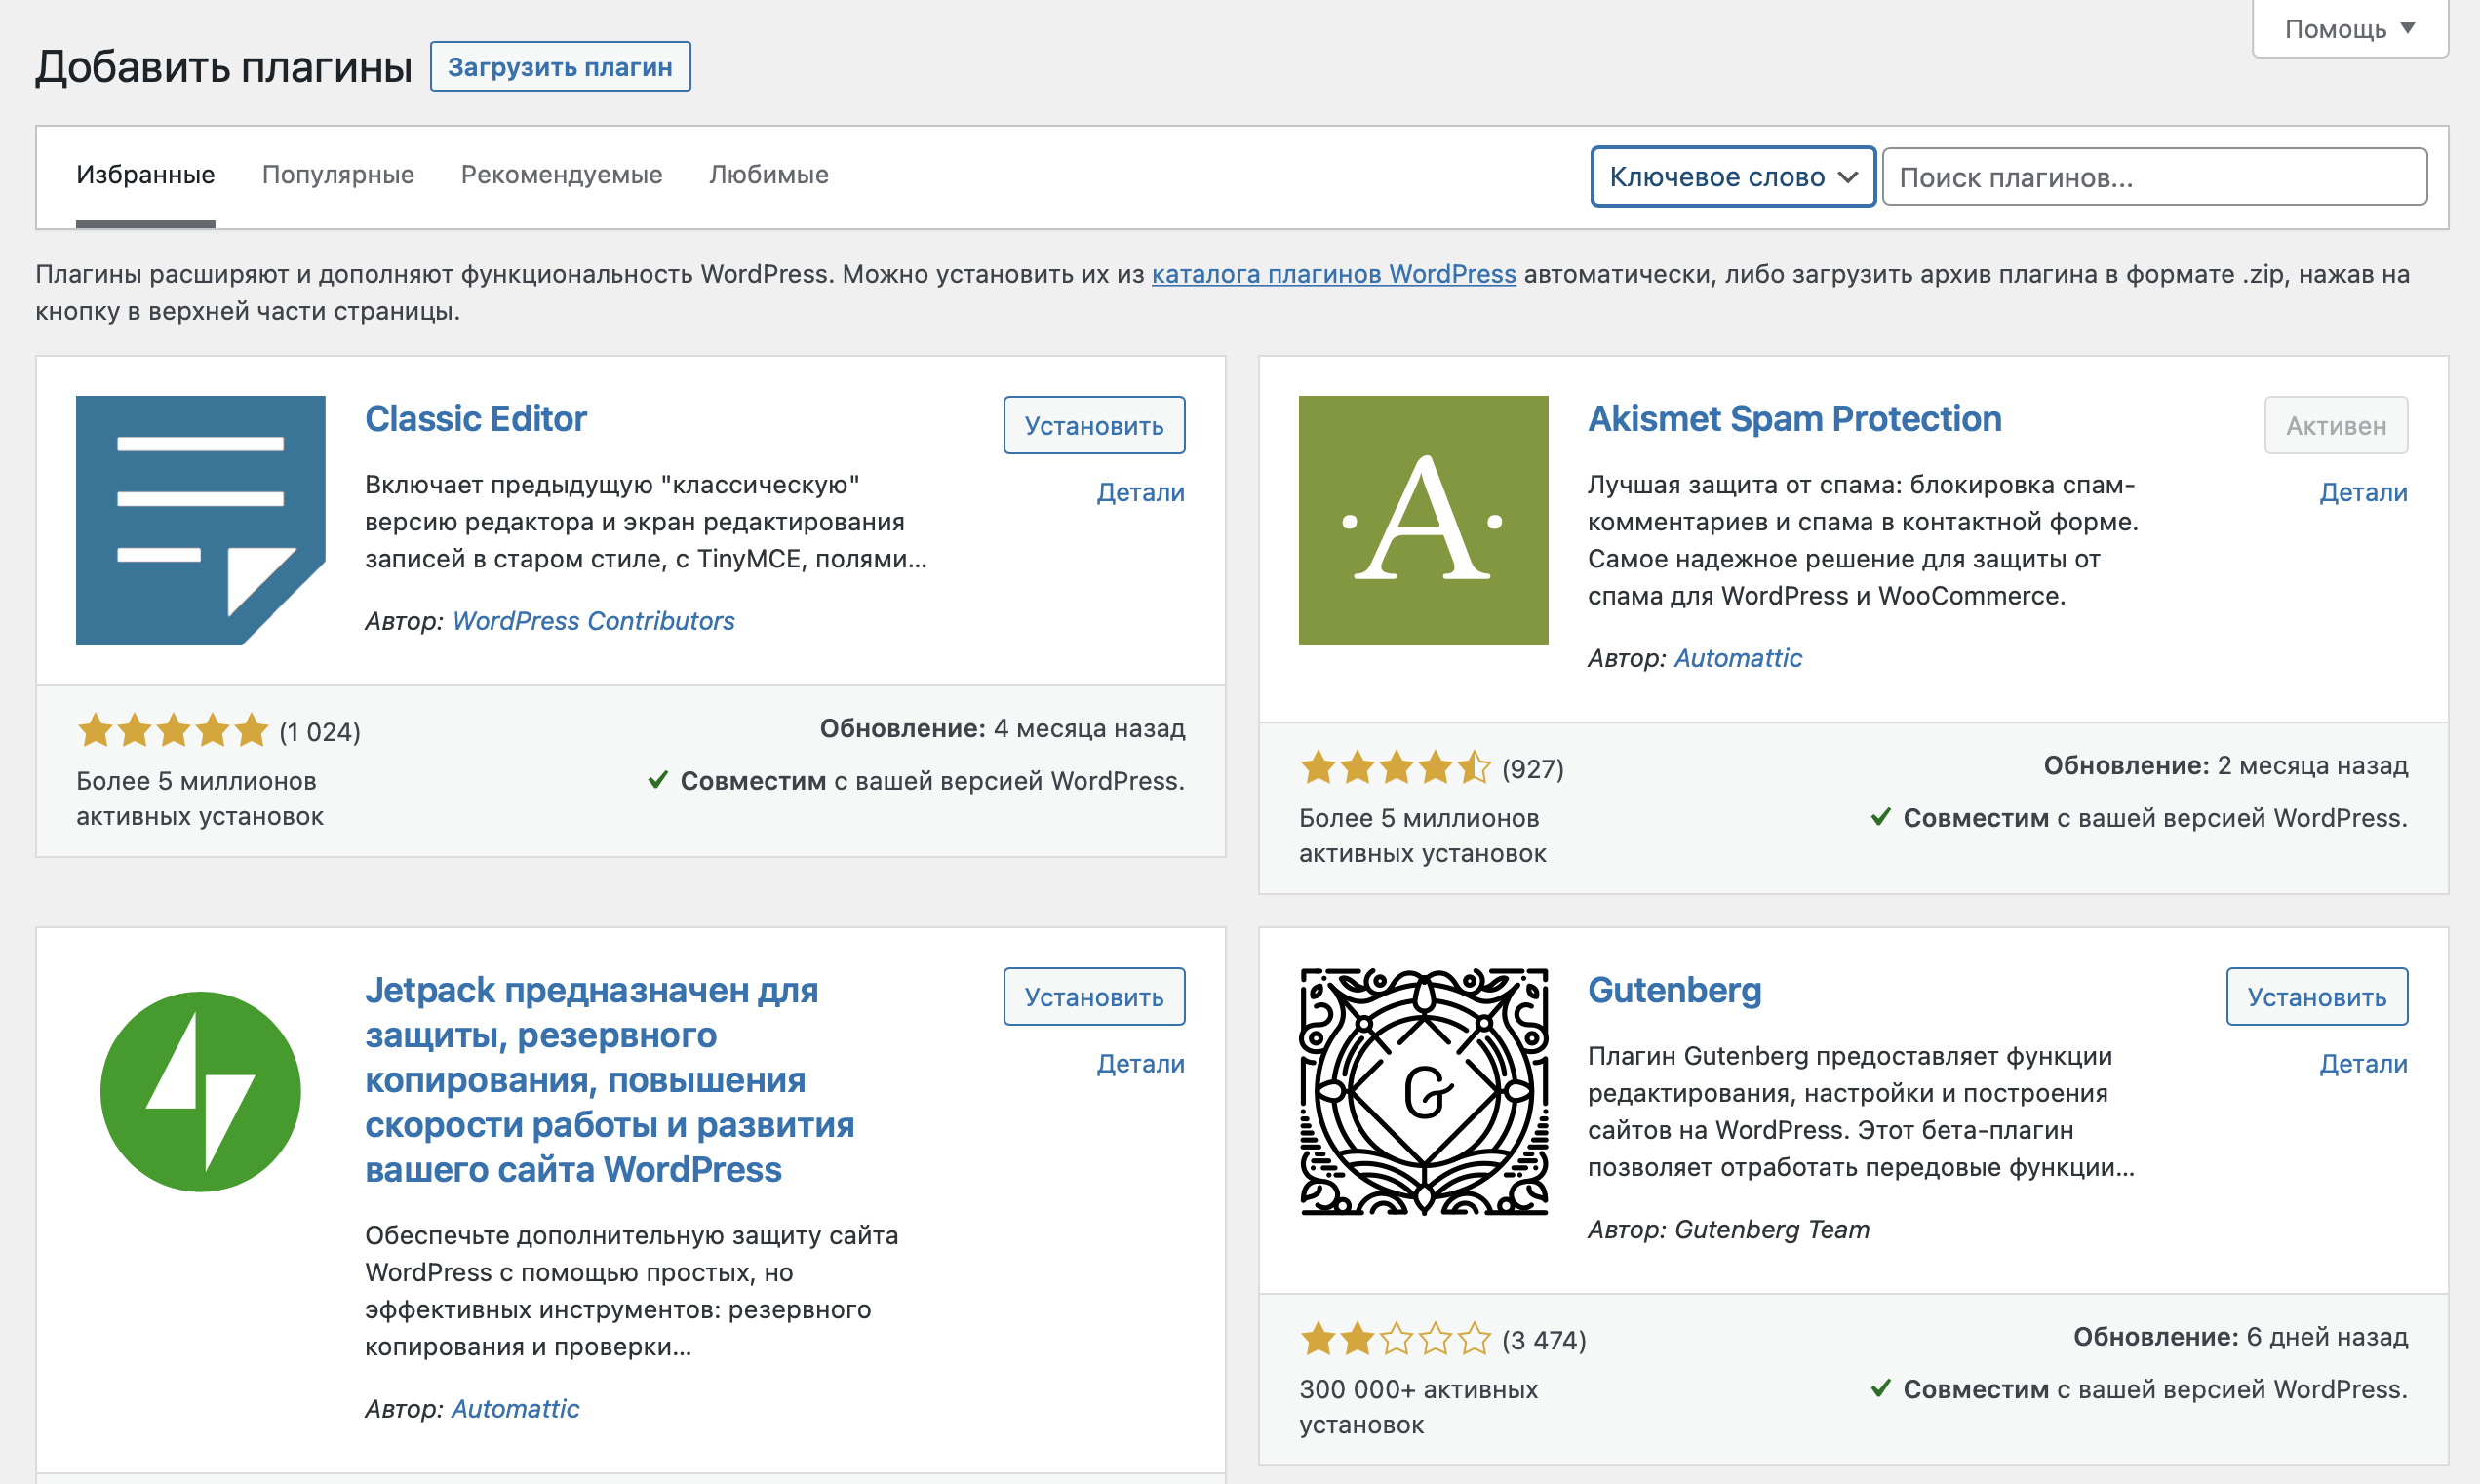Focus the Поиск плагинов search field
The width and height of the screenshot is (2480, 1484).
2155,177
